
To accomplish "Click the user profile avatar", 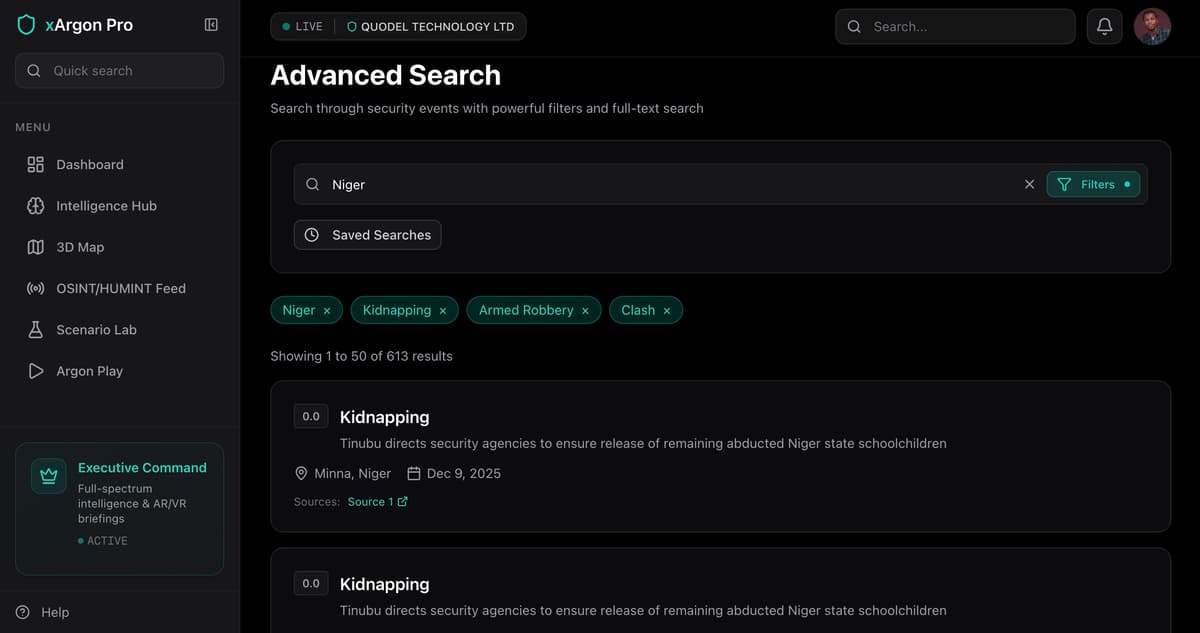I will [x=1152, y=27].
